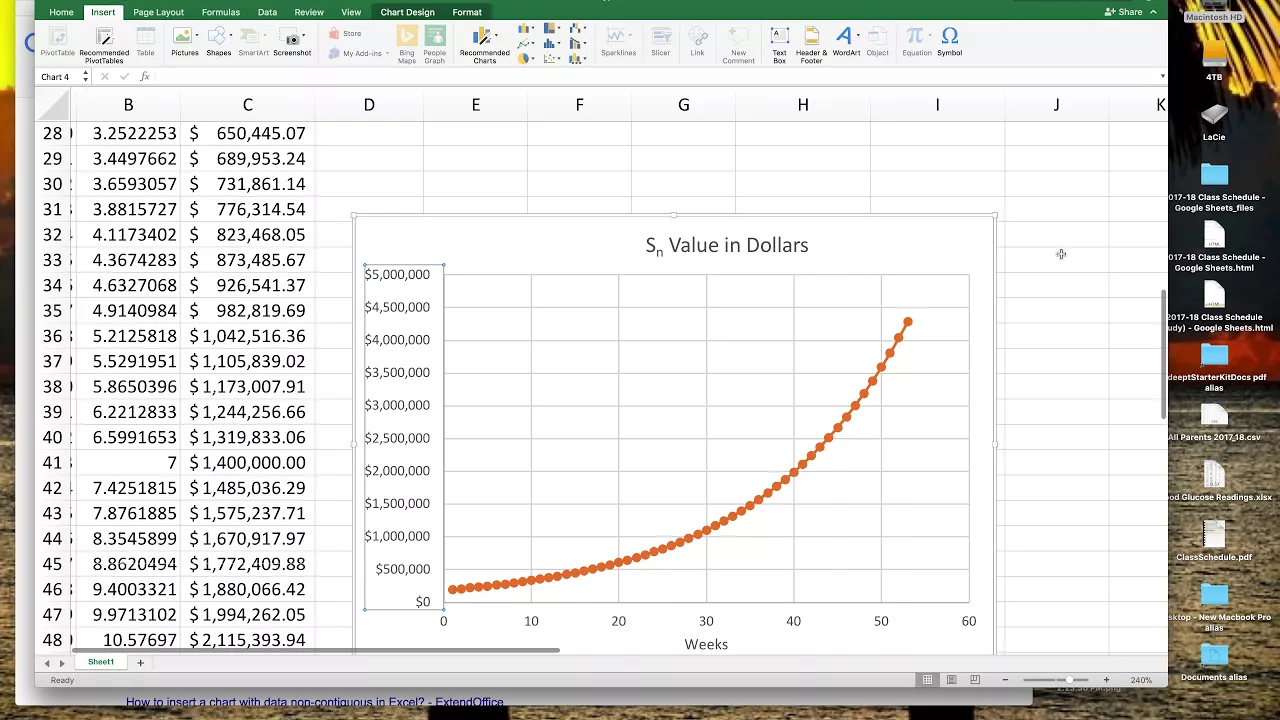Click the Bing Maps icon
The width and height of the screenshot is (1280, 720).
click(406, 37)
